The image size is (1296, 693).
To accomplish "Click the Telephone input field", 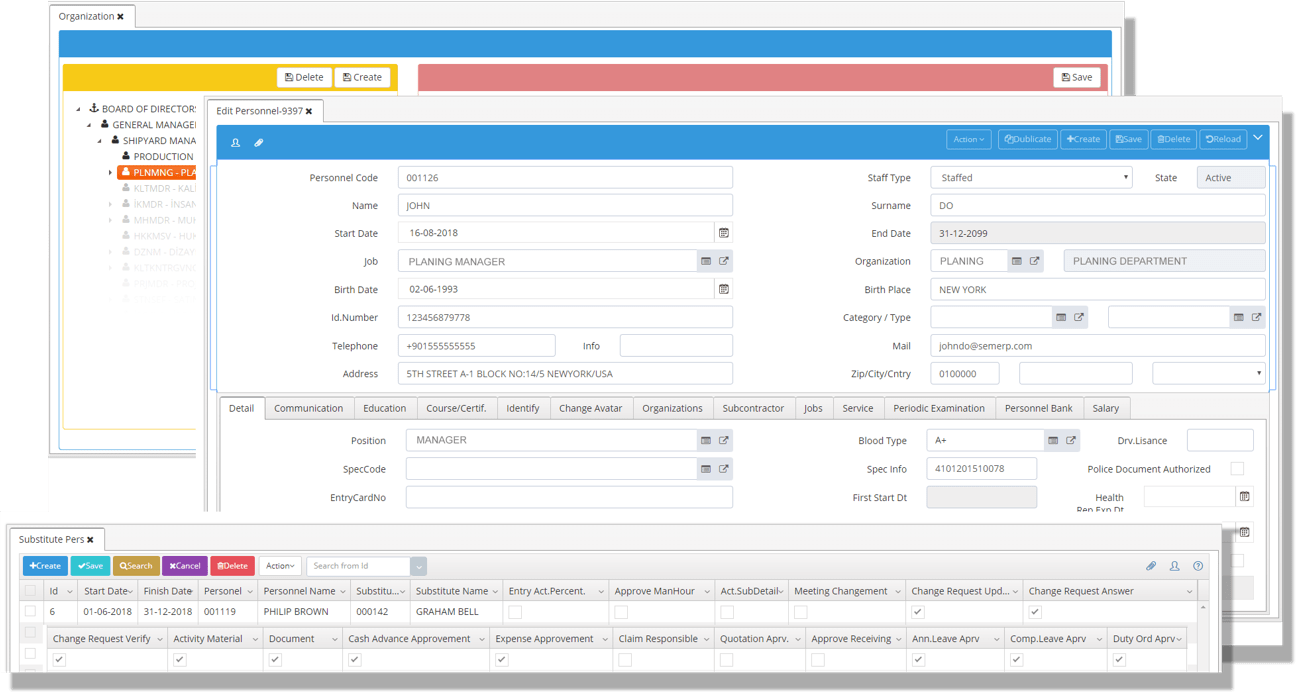I will pyautogui.click(x=476, y=346).
